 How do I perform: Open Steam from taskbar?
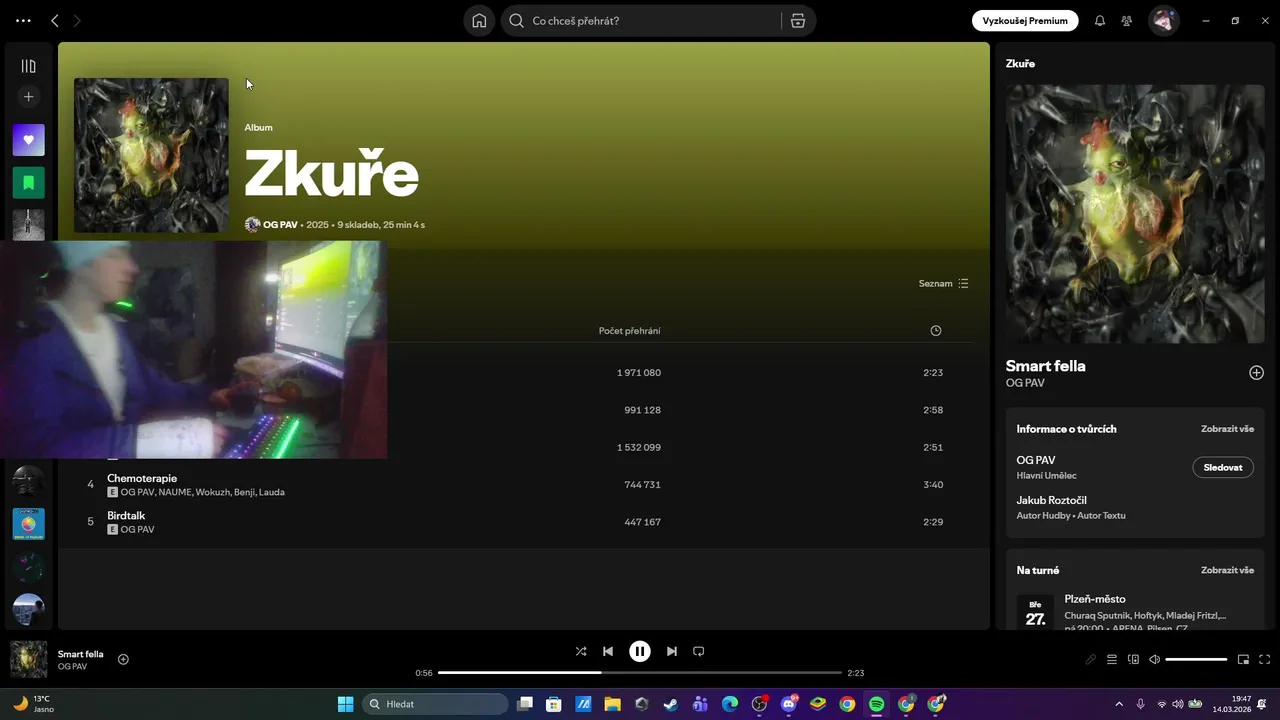(x=670, y=704)
